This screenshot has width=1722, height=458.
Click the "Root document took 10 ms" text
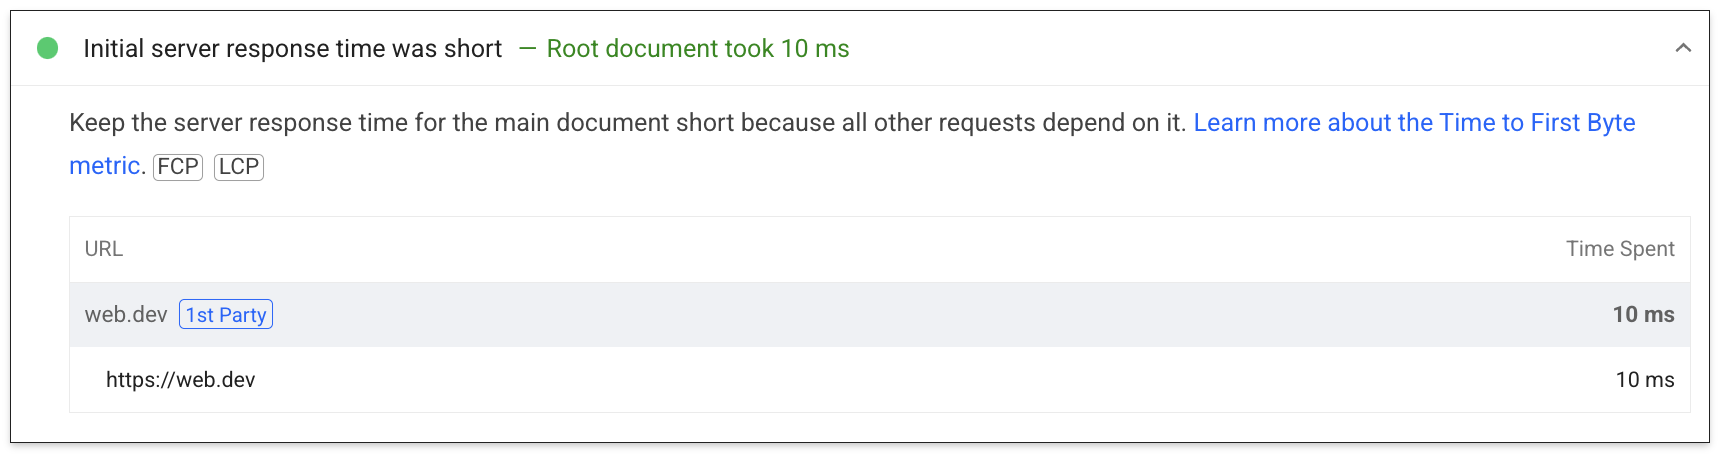698,49
